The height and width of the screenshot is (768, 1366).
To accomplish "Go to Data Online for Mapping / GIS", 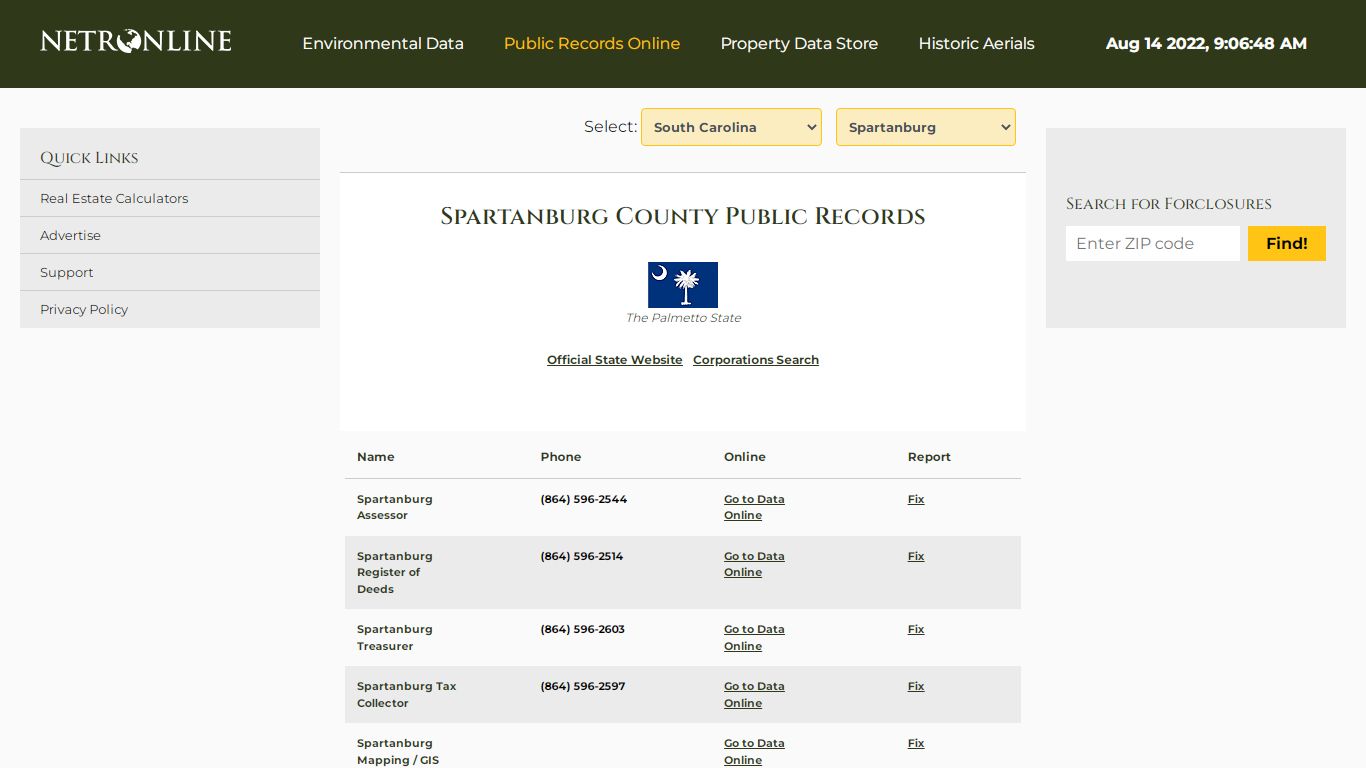I will [754, 751].
